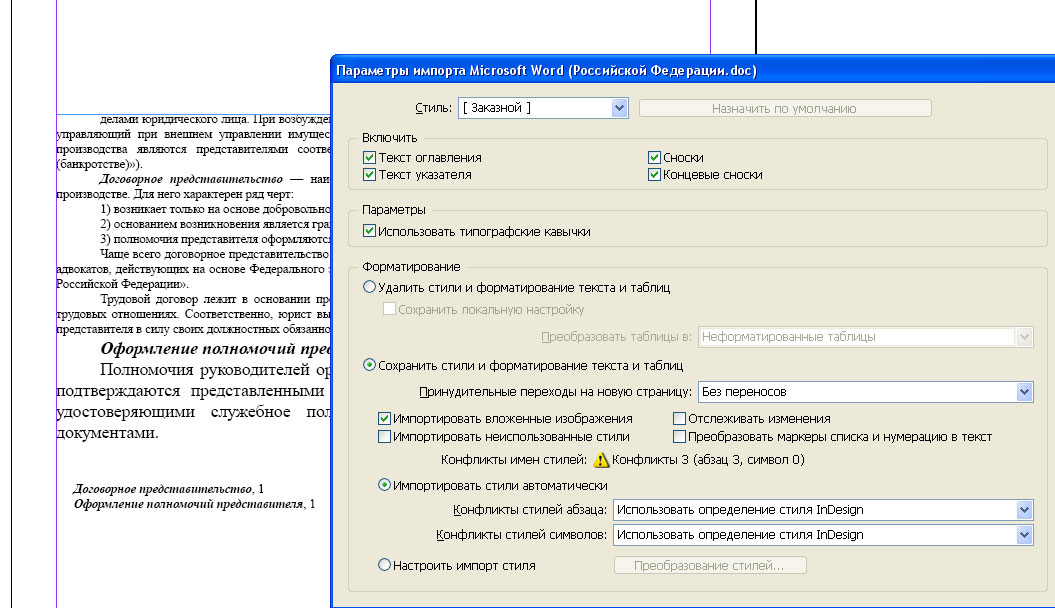Open the Стиль preset dropdown
The height and width of the screenshot is (608, 1055).
(x=543, y=108)
